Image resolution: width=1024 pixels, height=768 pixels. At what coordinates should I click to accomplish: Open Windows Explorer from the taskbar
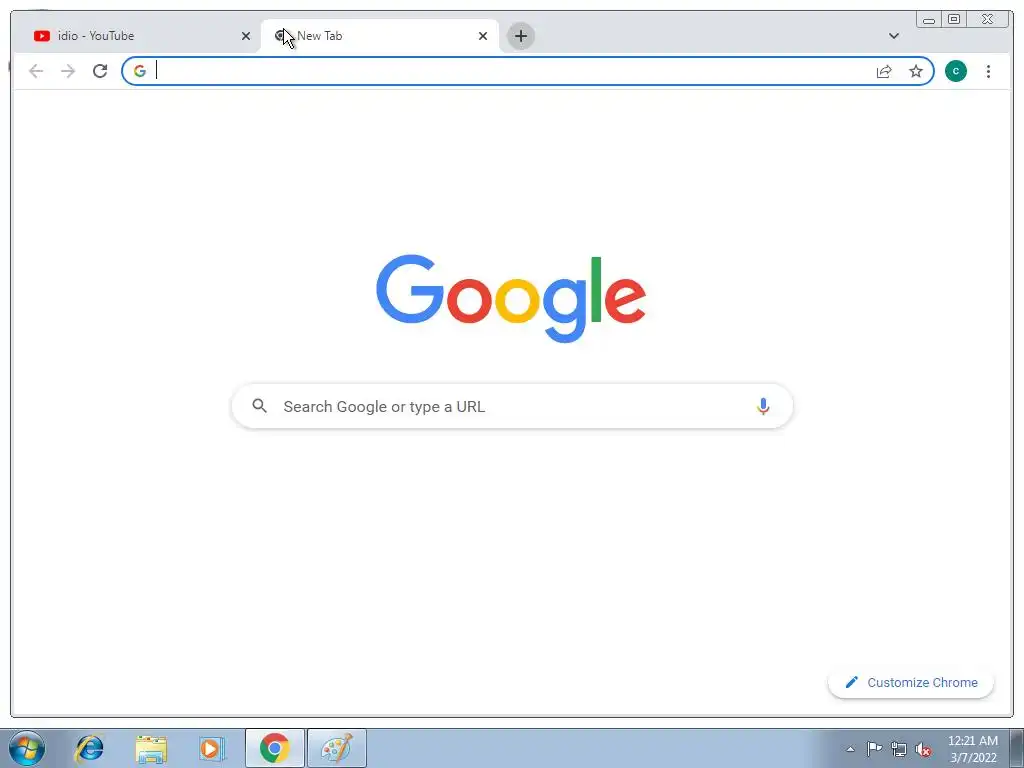point(151,748)
